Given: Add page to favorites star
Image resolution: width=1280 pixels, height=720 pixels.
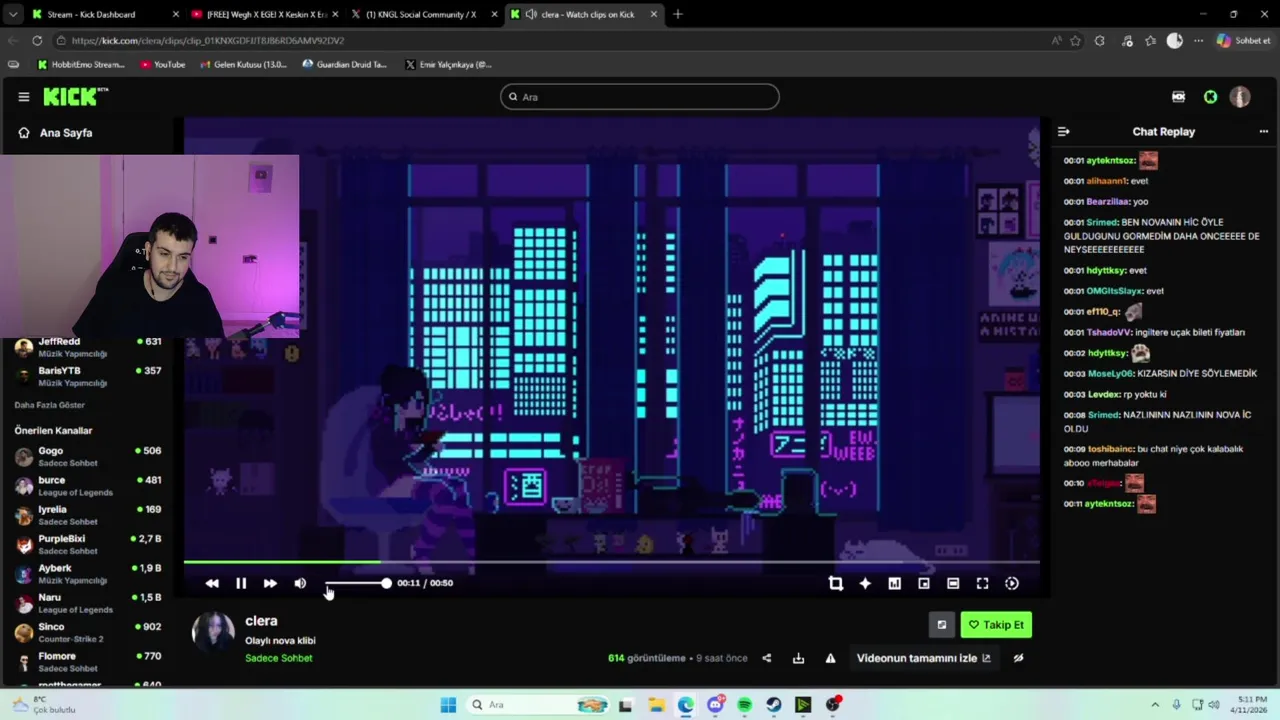Looking at the screenshot, I should click(x=1075, y=40).
